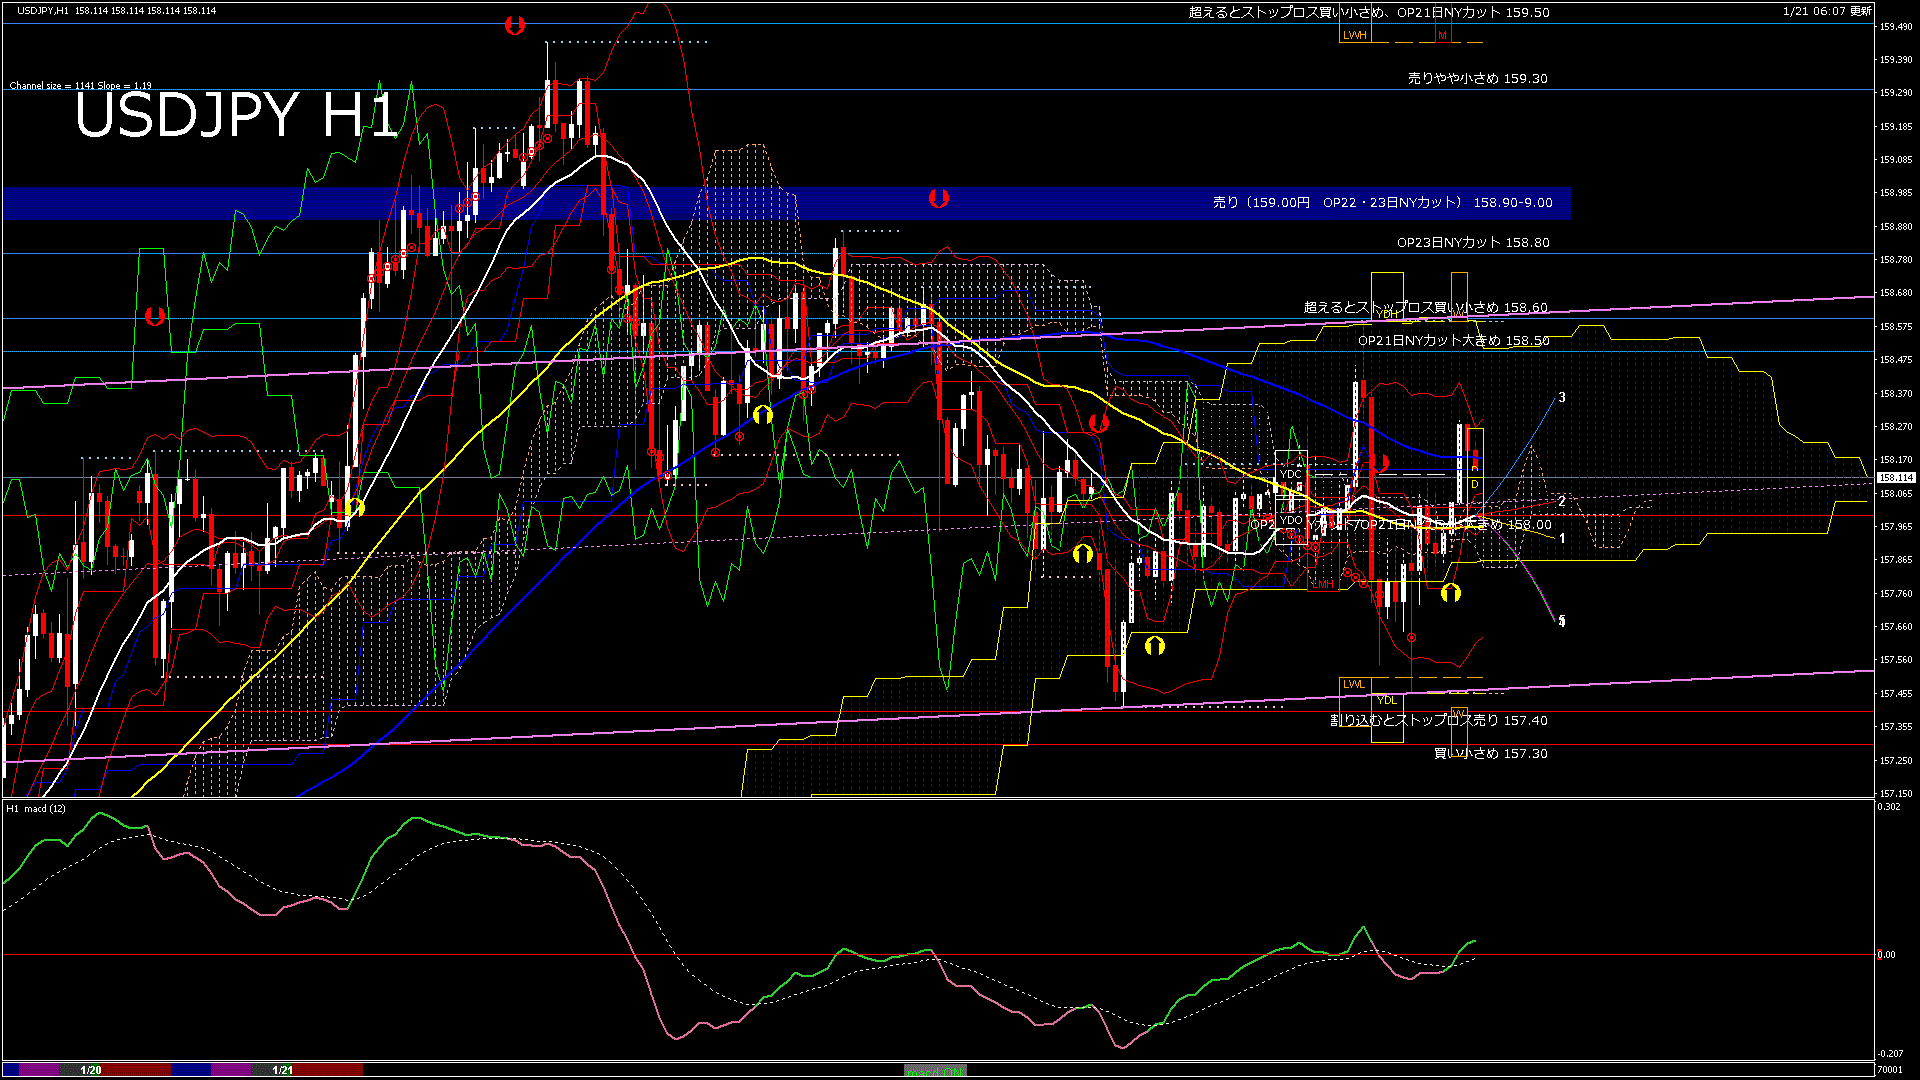Click the LWH label box at top
The height and width of the screenshot is (1080, 1920).
(x=1354, y=35)
